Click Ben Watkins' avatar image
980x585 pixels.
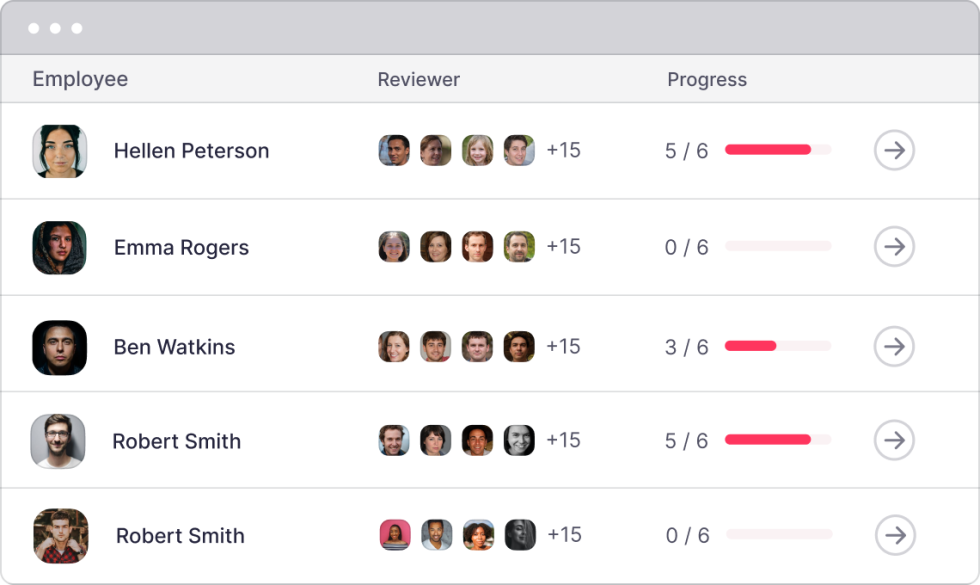tap(59, 347)
